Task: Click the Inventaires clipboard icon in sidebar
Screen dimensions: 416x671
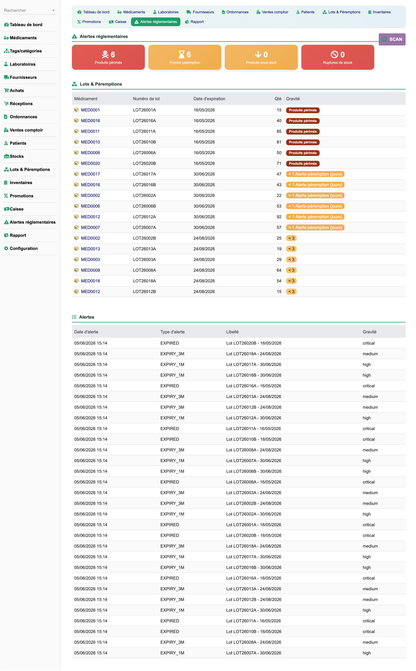Action: 6,183
